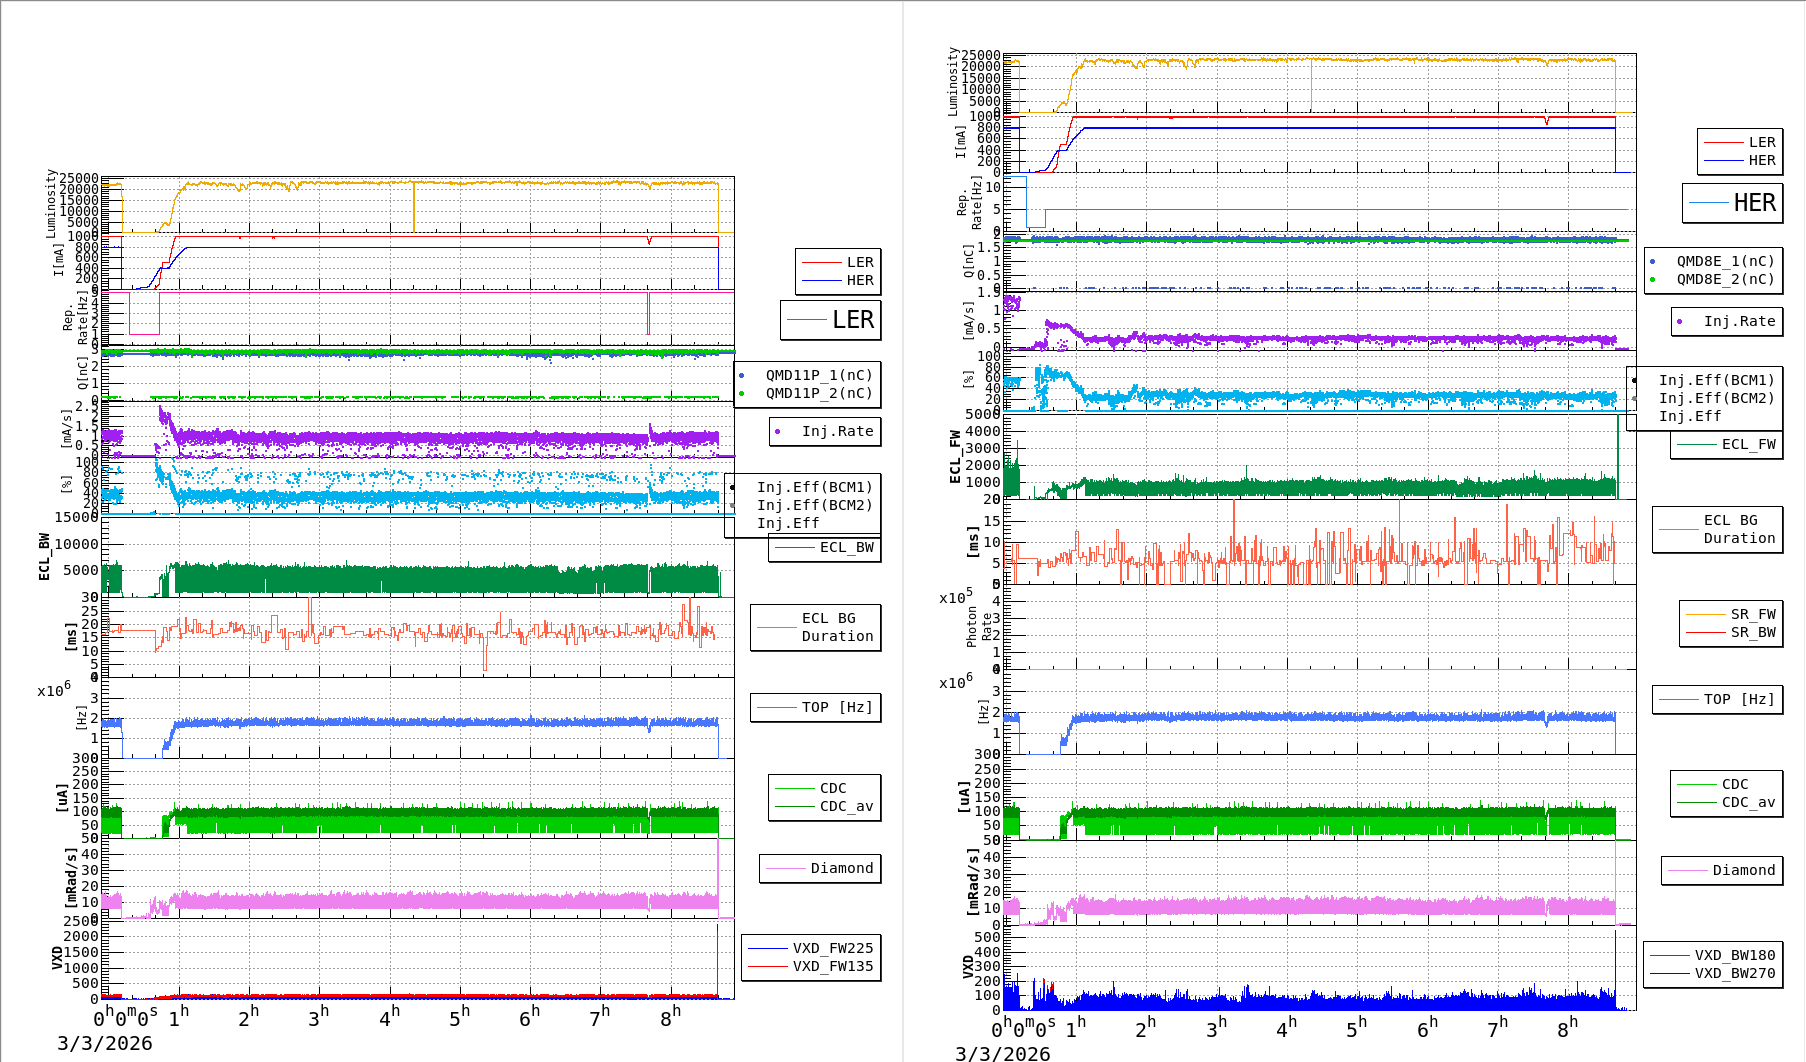Image resolution: width=1806 pixels, height=1062 pixels.
Task: Click the VXD_FW225 blue legend line
Action: pos(768,948)
